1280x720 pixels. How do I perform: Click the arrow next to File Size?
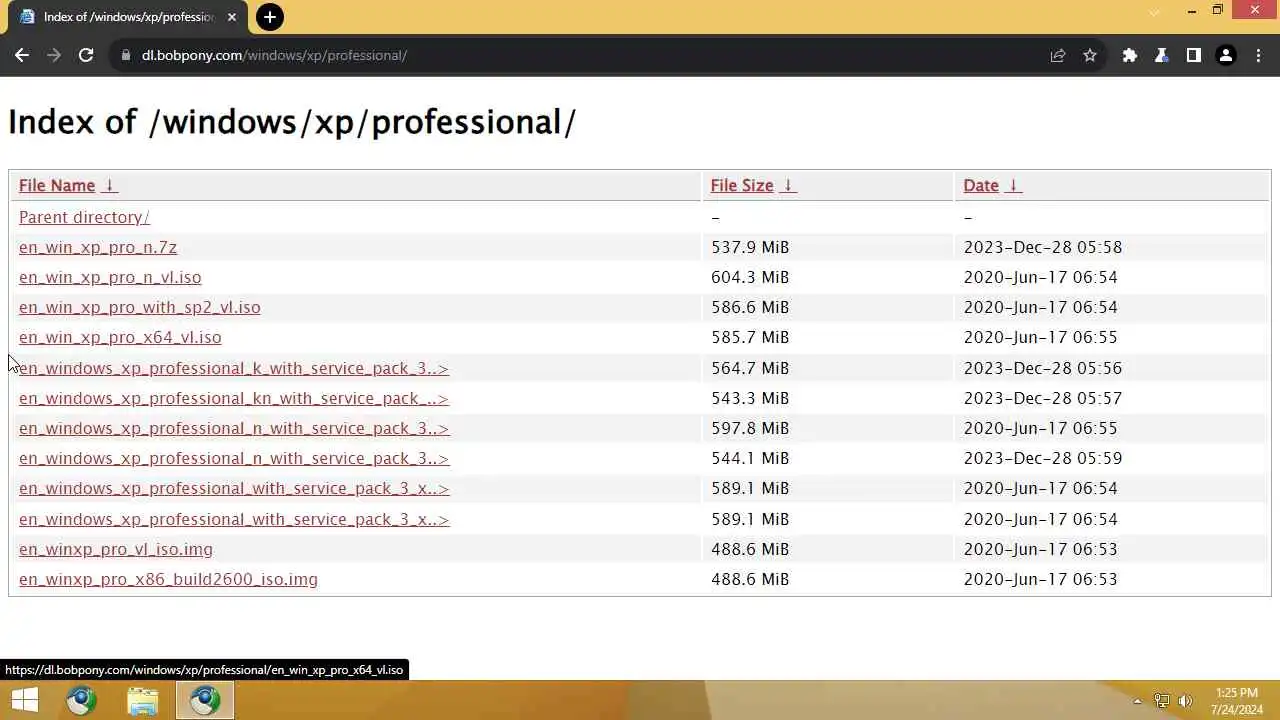click(x=788, y=185)
